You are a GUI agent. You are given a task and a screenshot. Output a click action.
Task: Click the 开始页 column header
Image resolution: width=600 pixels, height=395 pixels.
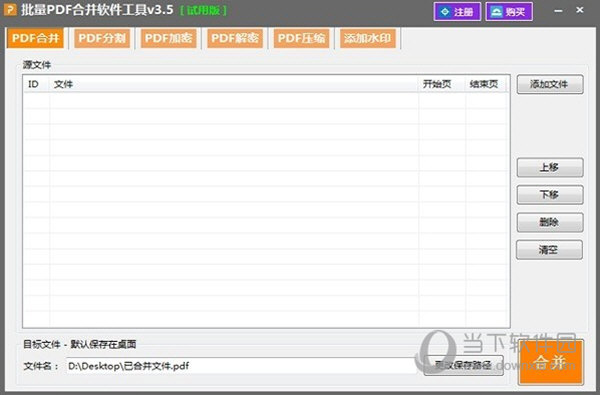pyautogui.click(x=442, y=84)
